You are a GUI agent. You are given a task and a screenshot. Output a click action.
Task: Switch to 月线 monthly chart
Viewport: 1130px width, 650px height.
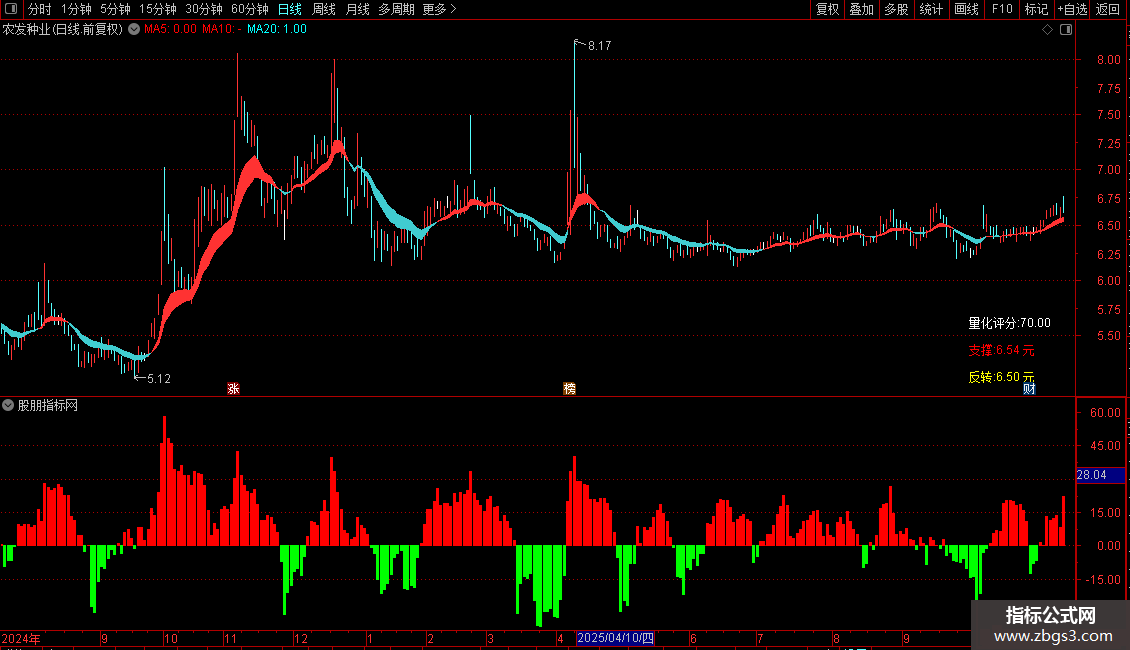pos(357,9)
